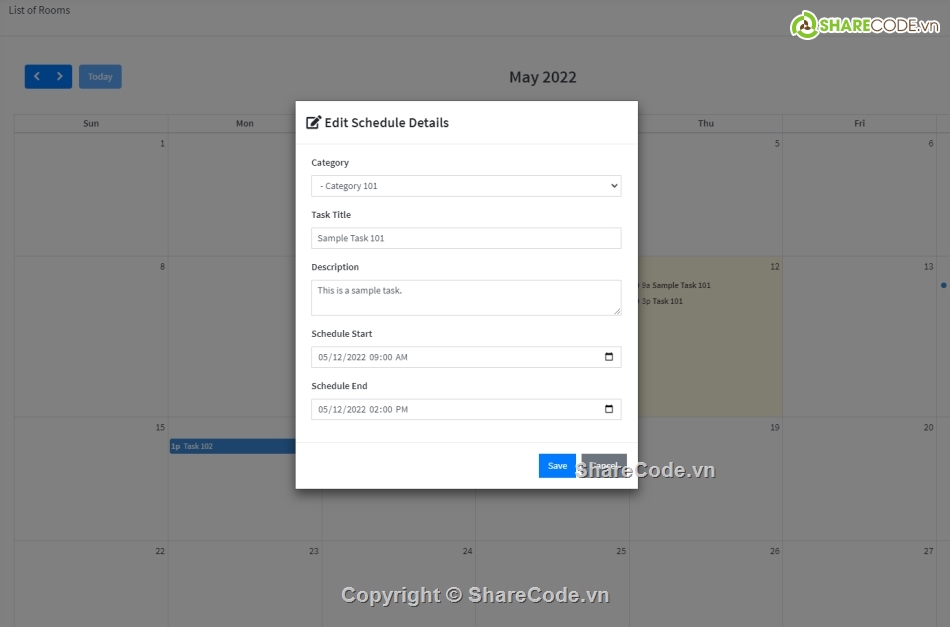Click the previous month arrow button

click(37, 77)
